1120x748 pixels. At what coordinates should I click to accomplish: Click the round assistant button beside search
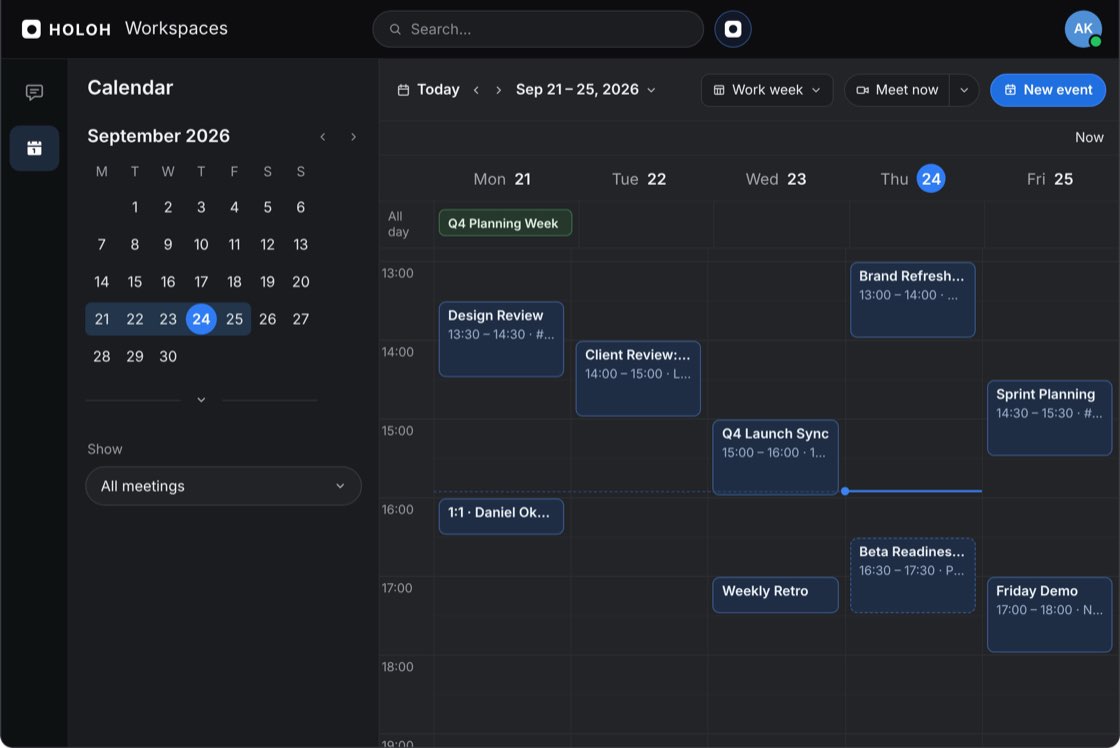click(x=733, y=29)
